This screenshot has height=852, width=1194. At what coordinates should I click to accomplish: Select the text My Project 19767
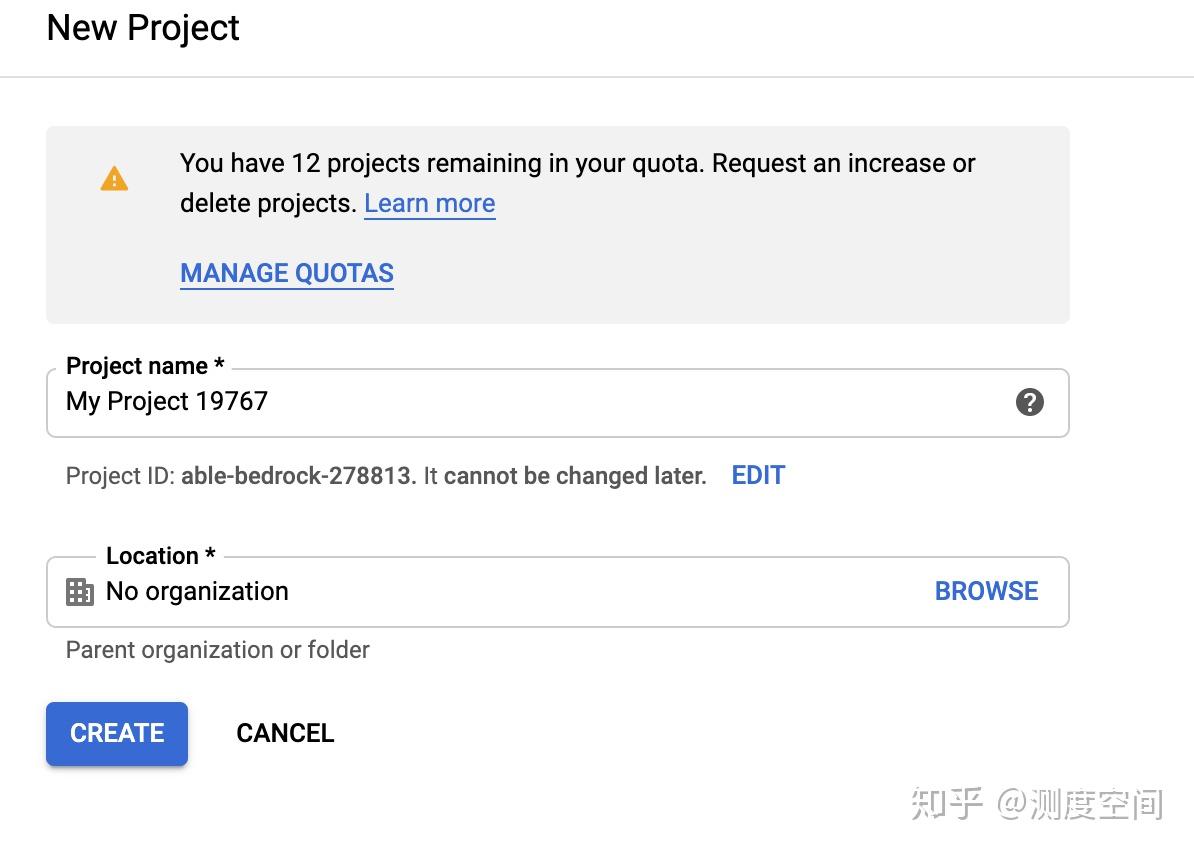click(166, 402)
